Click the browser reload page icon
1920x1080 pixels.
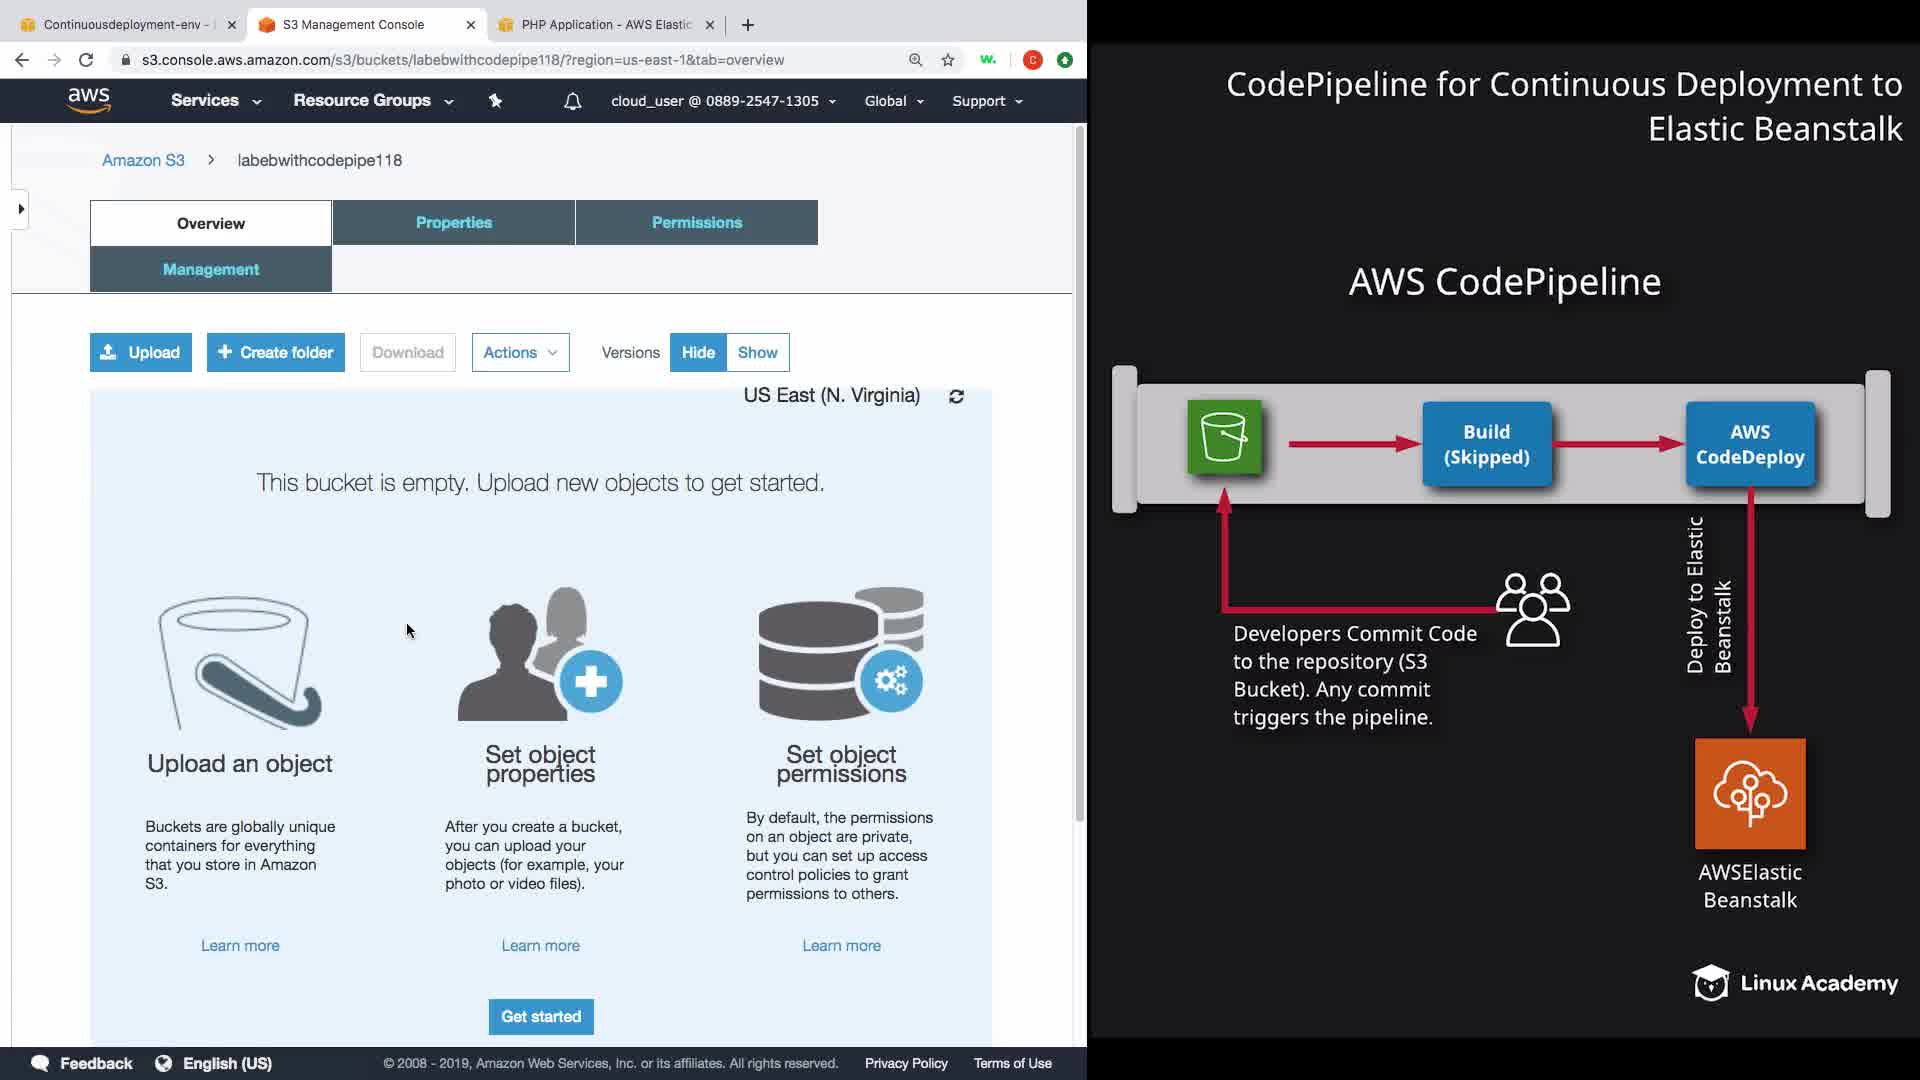click(86, 60)
